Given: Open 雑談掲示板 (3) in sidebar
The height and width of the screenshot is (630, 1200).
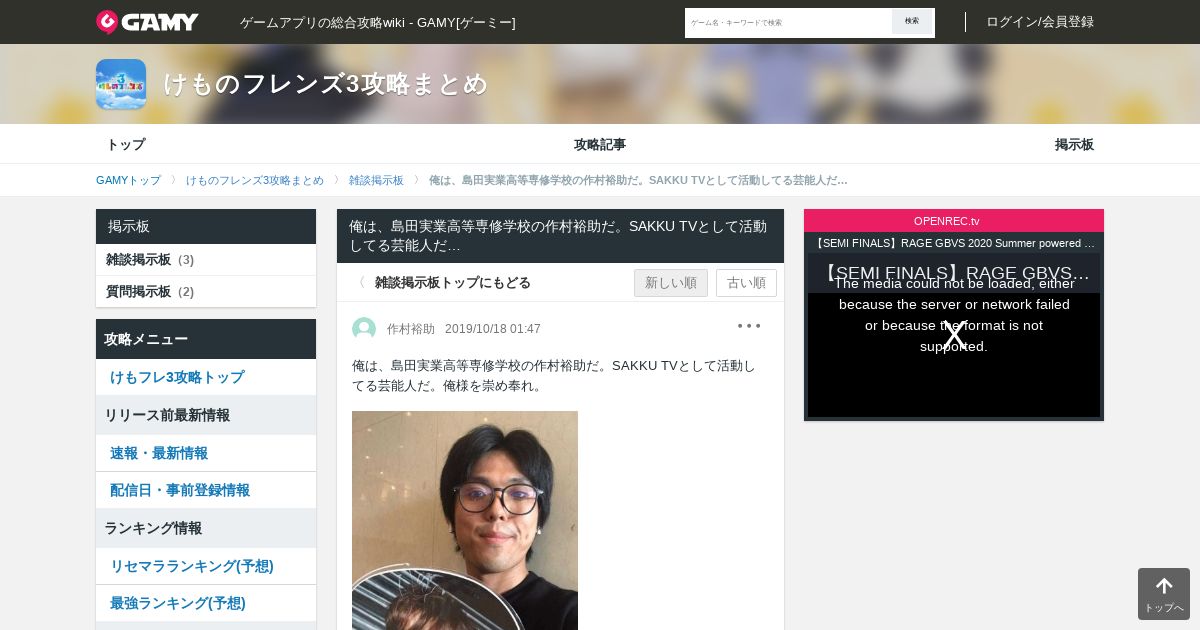Looking at the screenshot, I should (206, 260).
